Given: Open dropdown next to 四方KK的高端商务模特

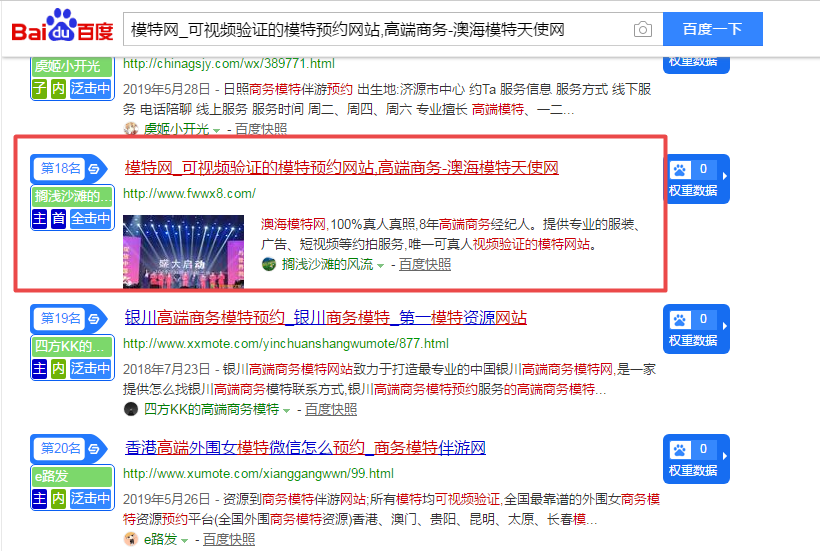Looking at the screenshot, I should pos(287,411).
